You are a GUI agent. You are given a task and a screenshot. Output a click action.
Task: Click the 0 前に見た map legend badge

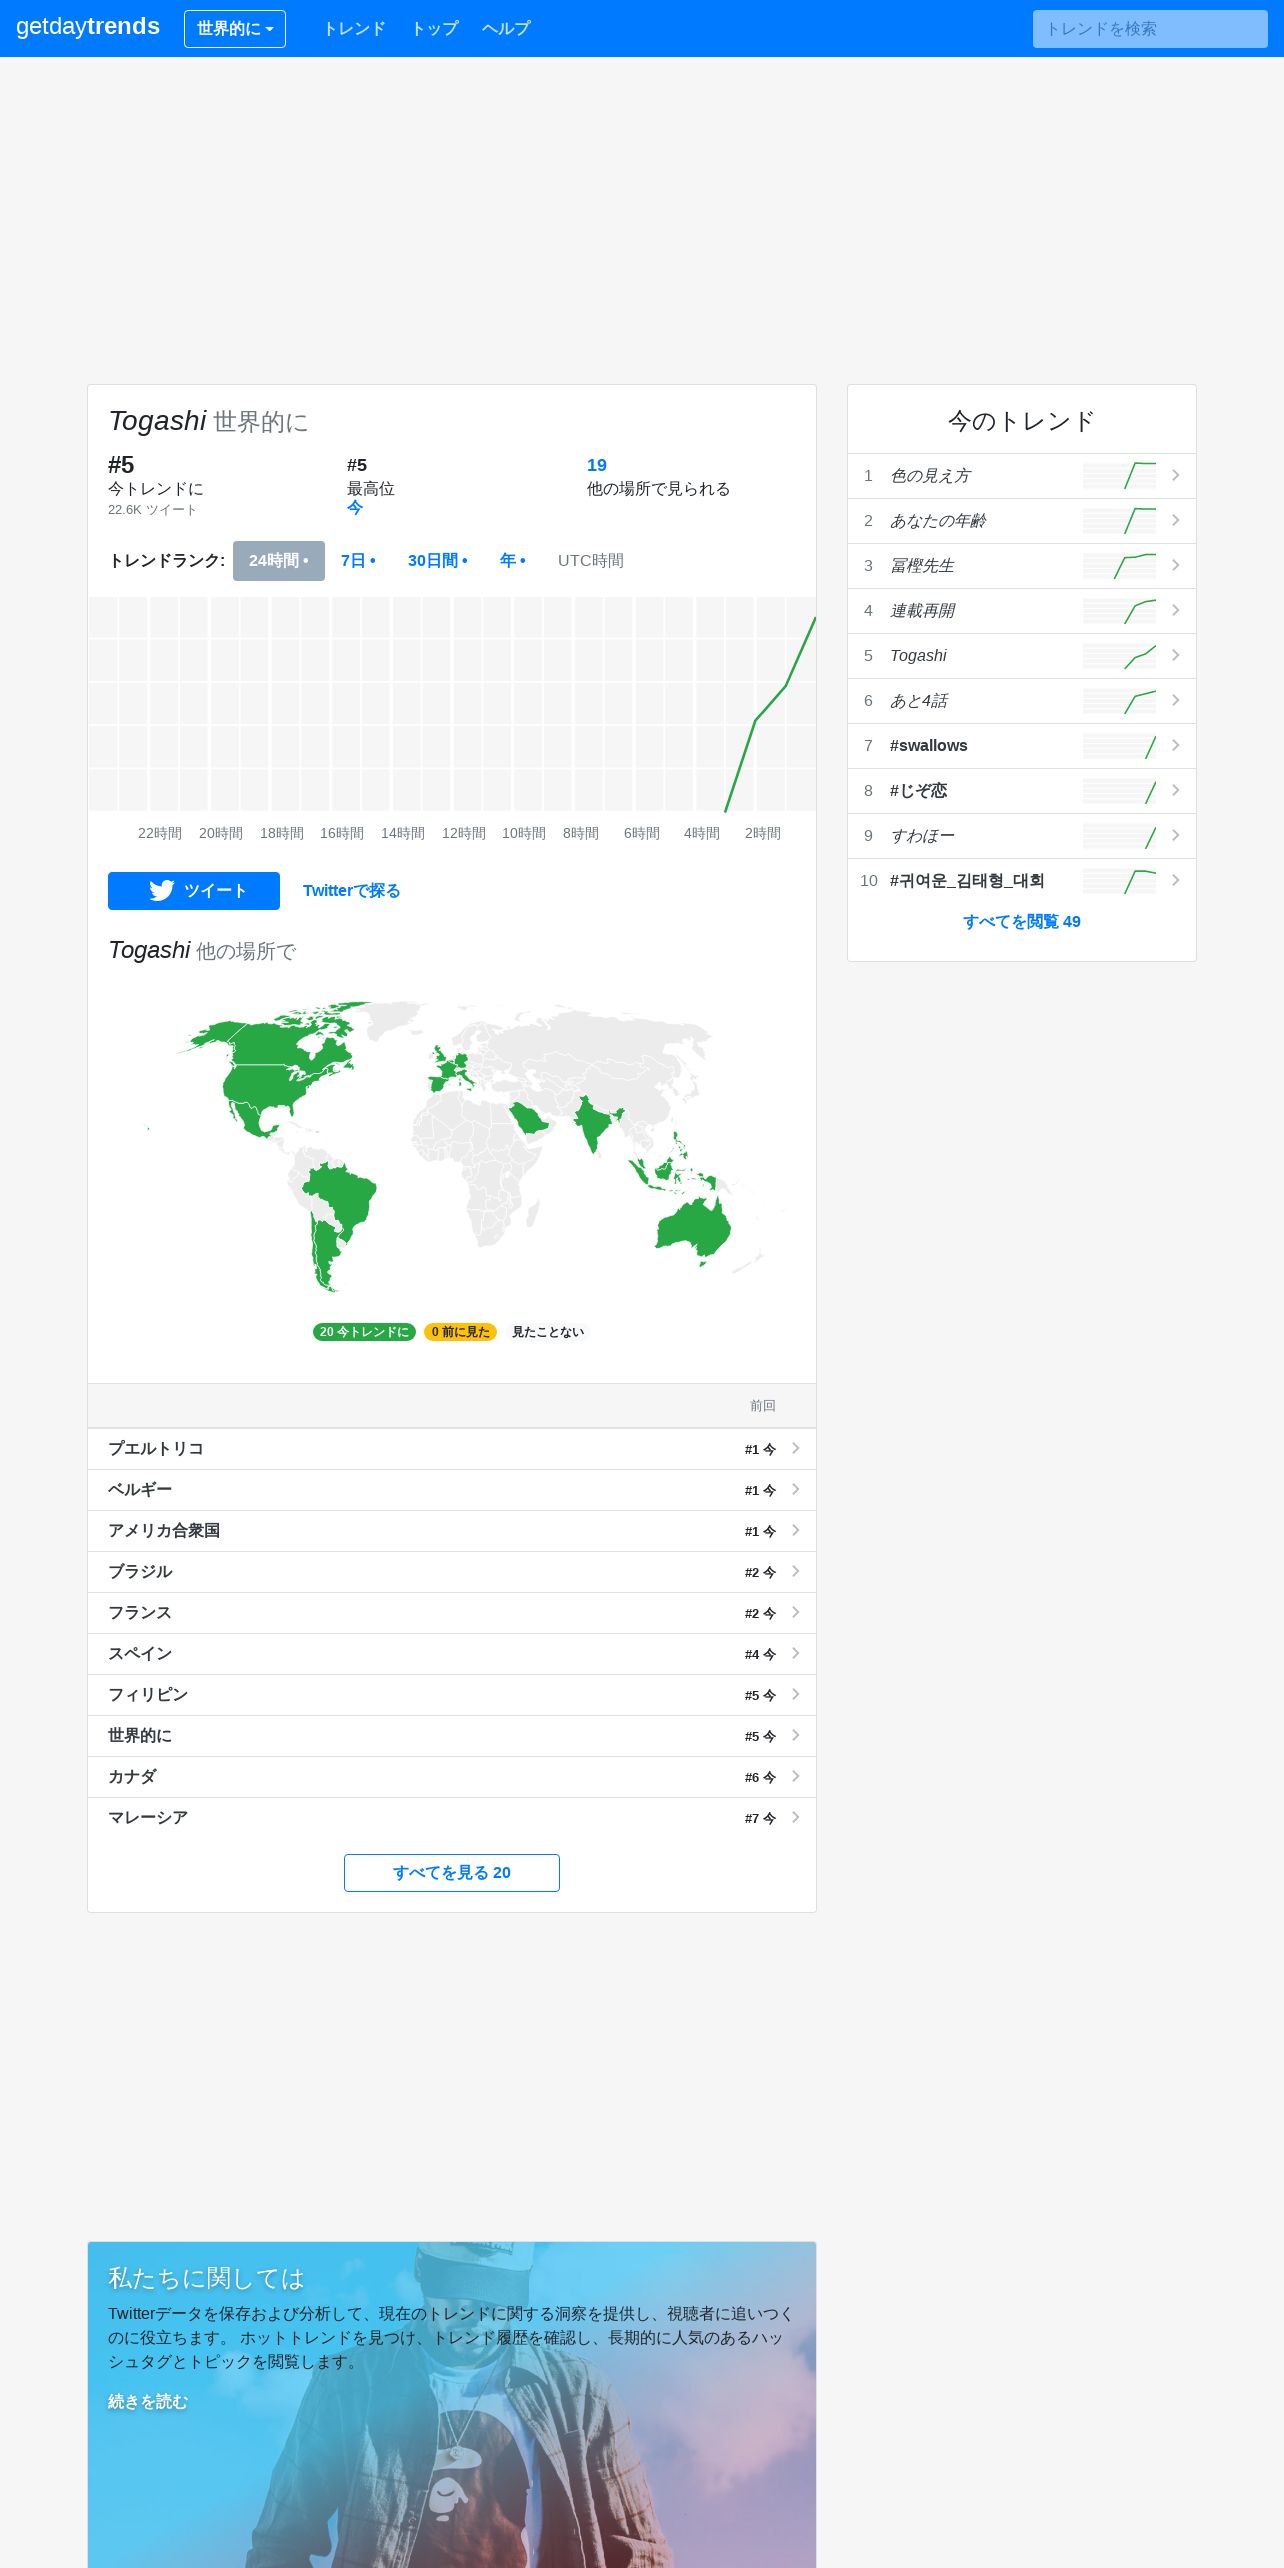click(x=461, y=1332)
